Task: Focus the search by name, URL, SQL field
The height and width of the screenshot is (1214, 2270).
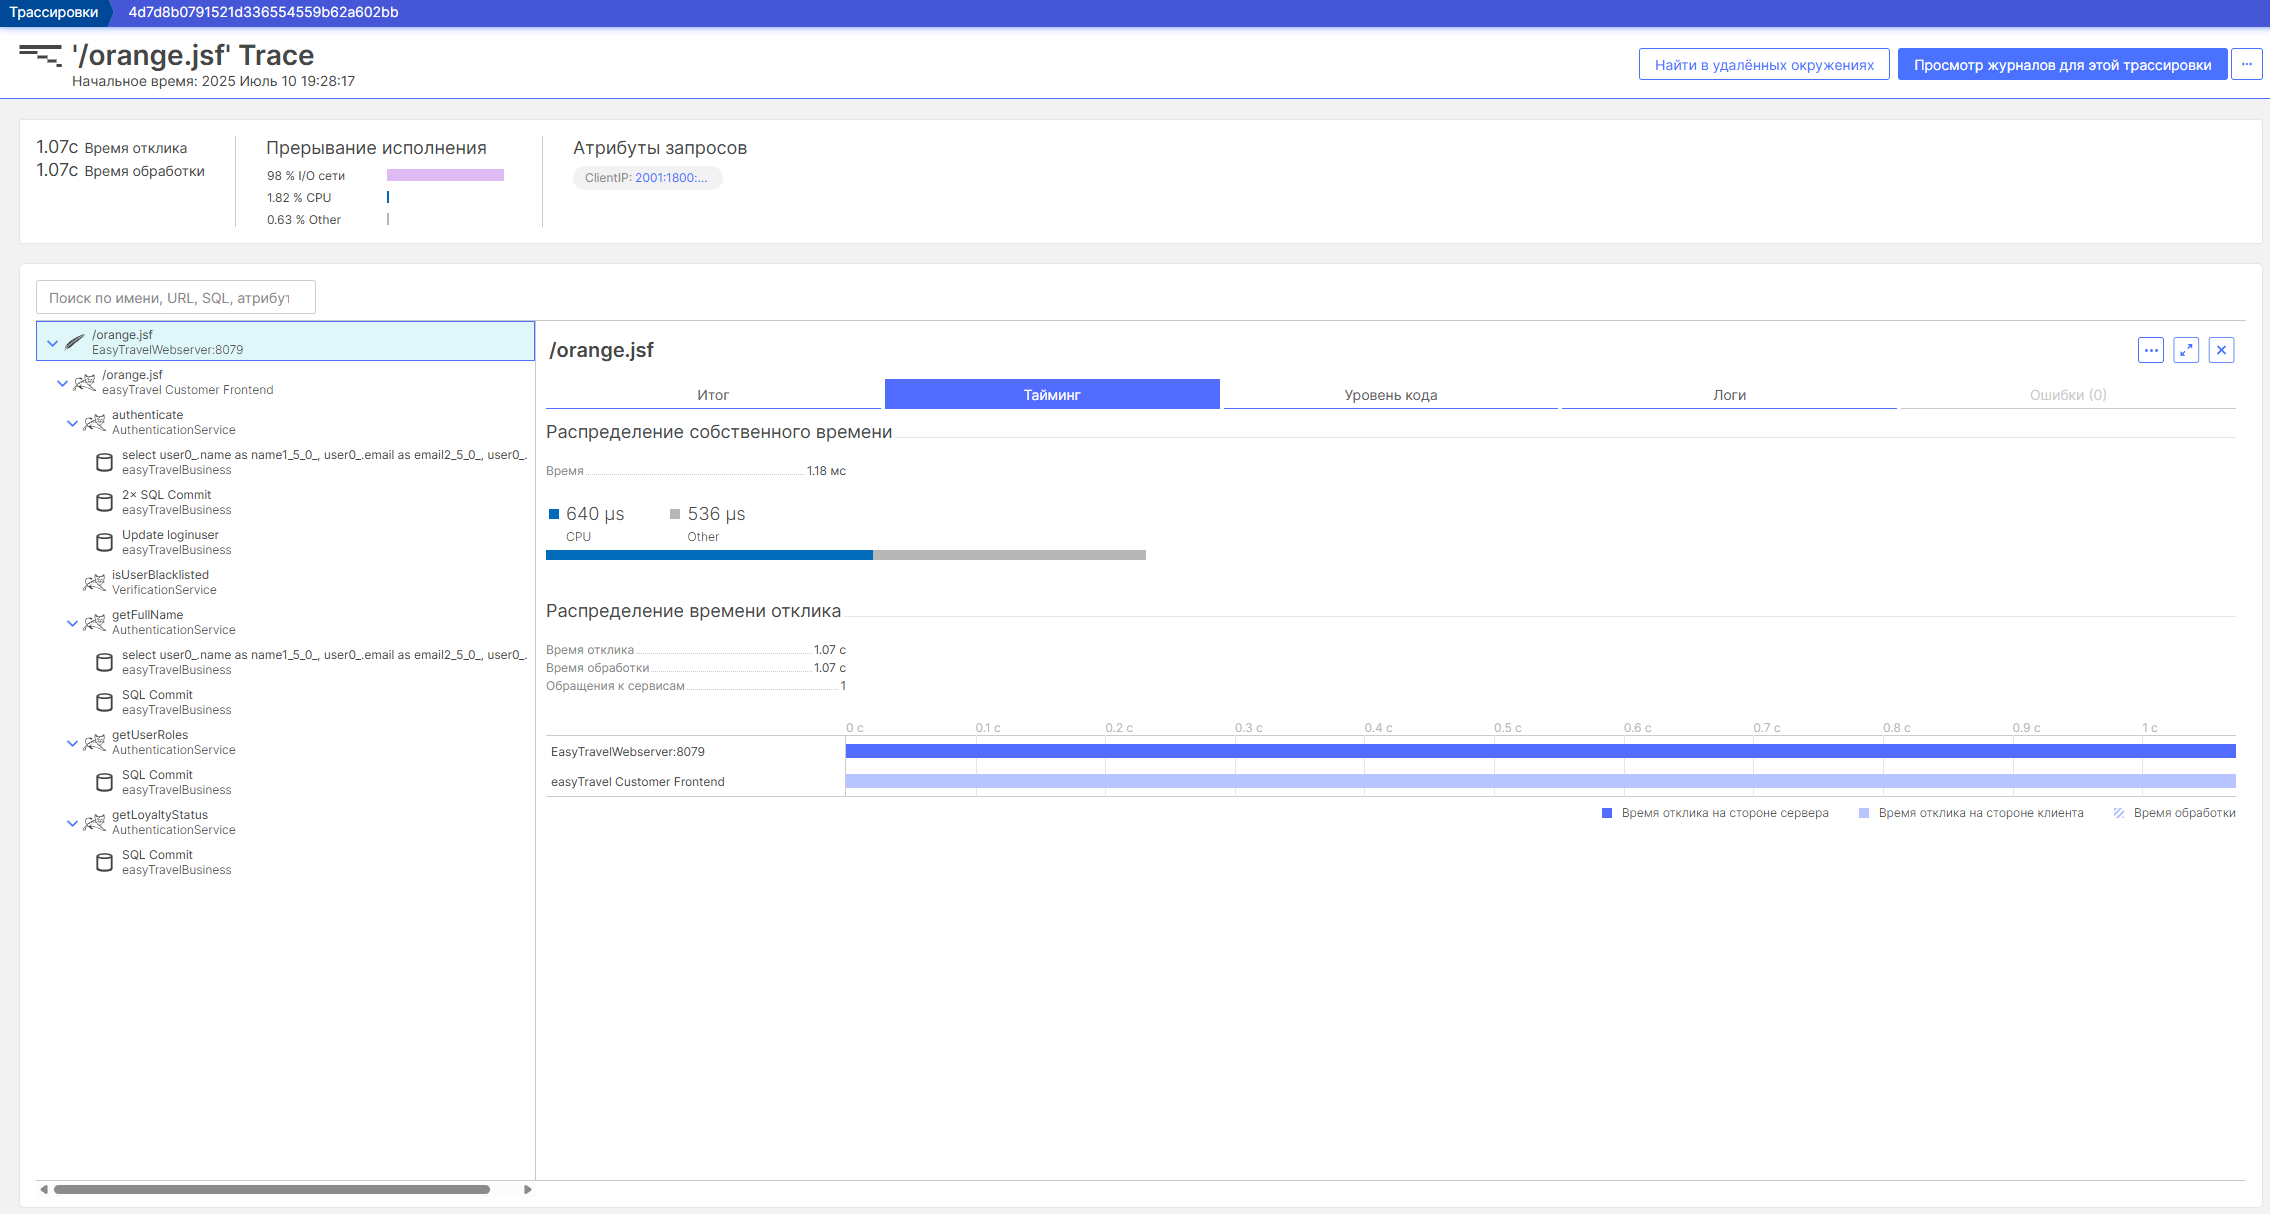Action: (176, 298)
